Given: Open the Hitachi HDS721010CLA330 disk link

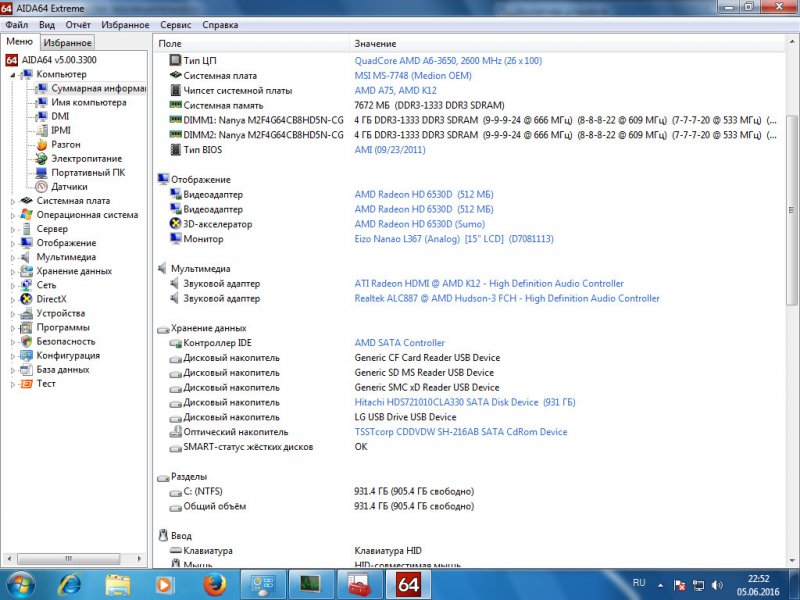Looking at the screenshot, I should click(x=464, y=402).
